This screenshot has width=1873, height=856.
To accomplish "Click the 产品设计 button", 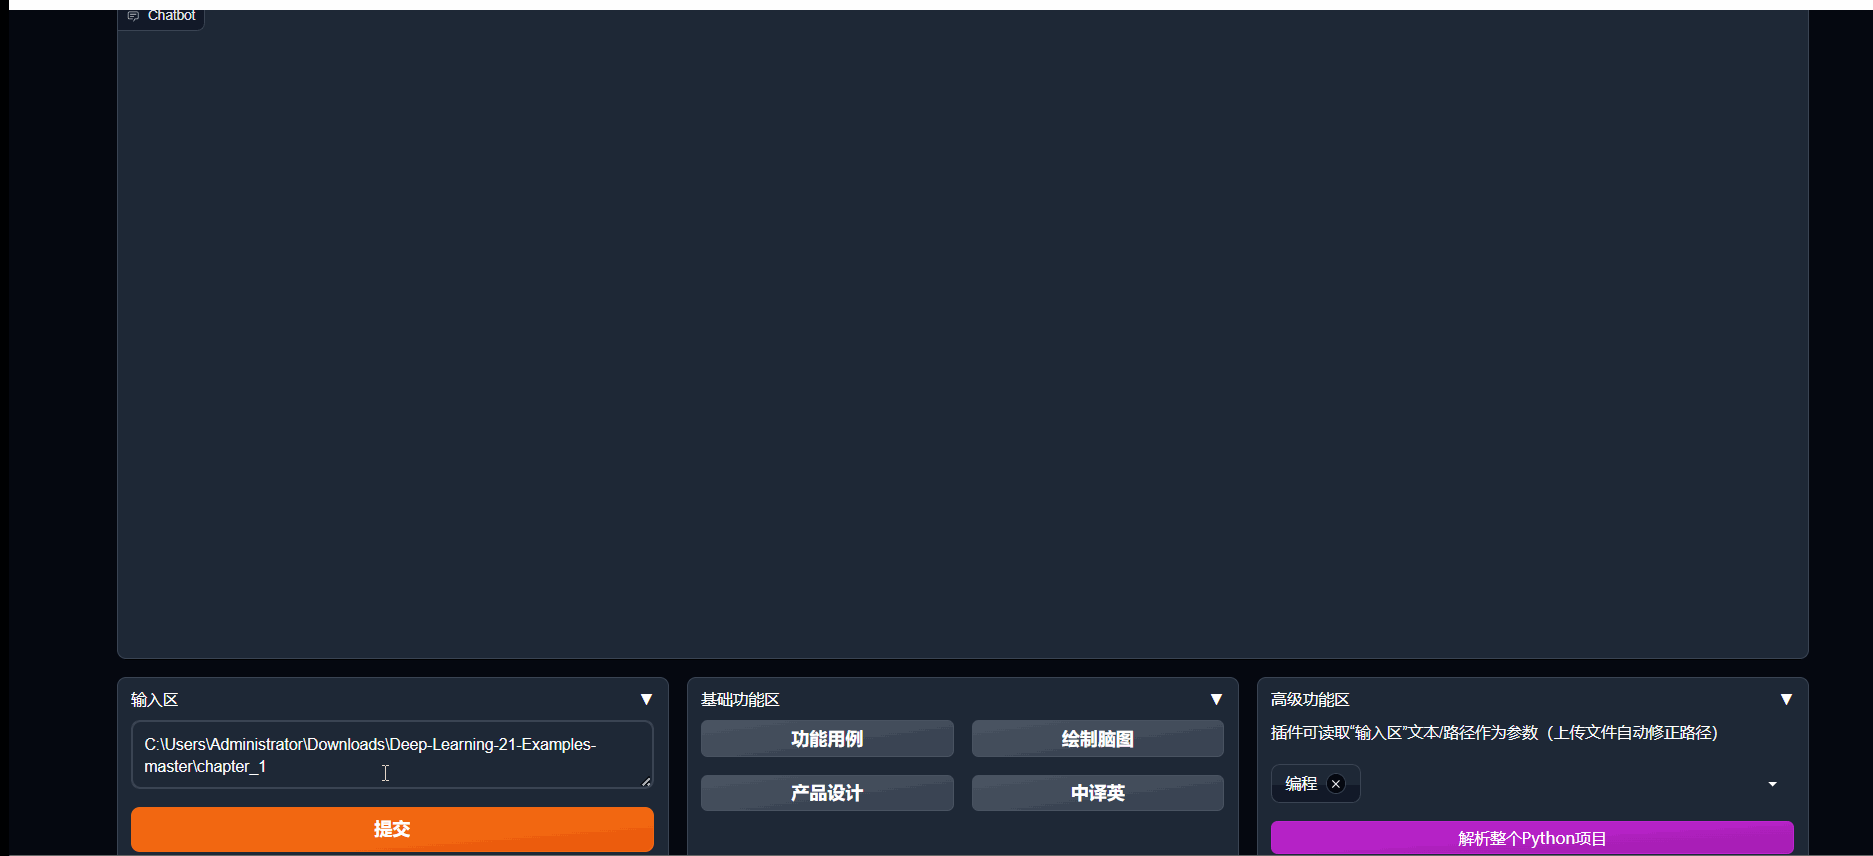I will 827,793.
